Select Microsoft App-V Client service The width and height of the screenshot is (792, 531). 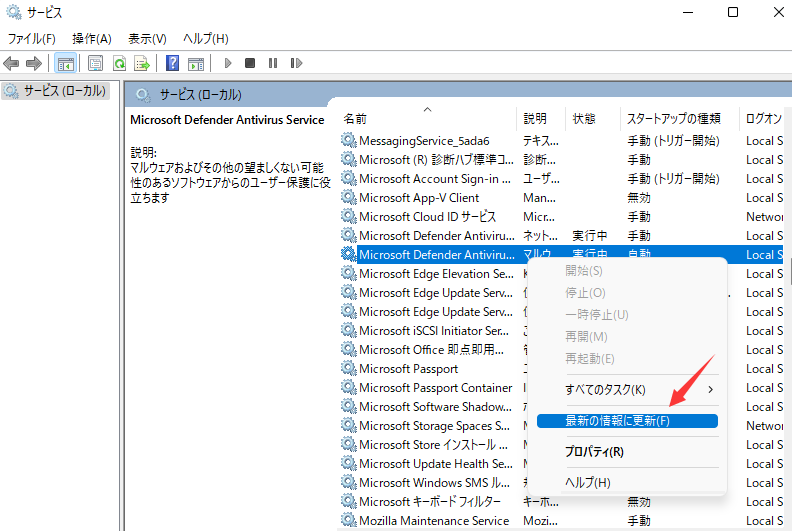[x=561, y=198]
